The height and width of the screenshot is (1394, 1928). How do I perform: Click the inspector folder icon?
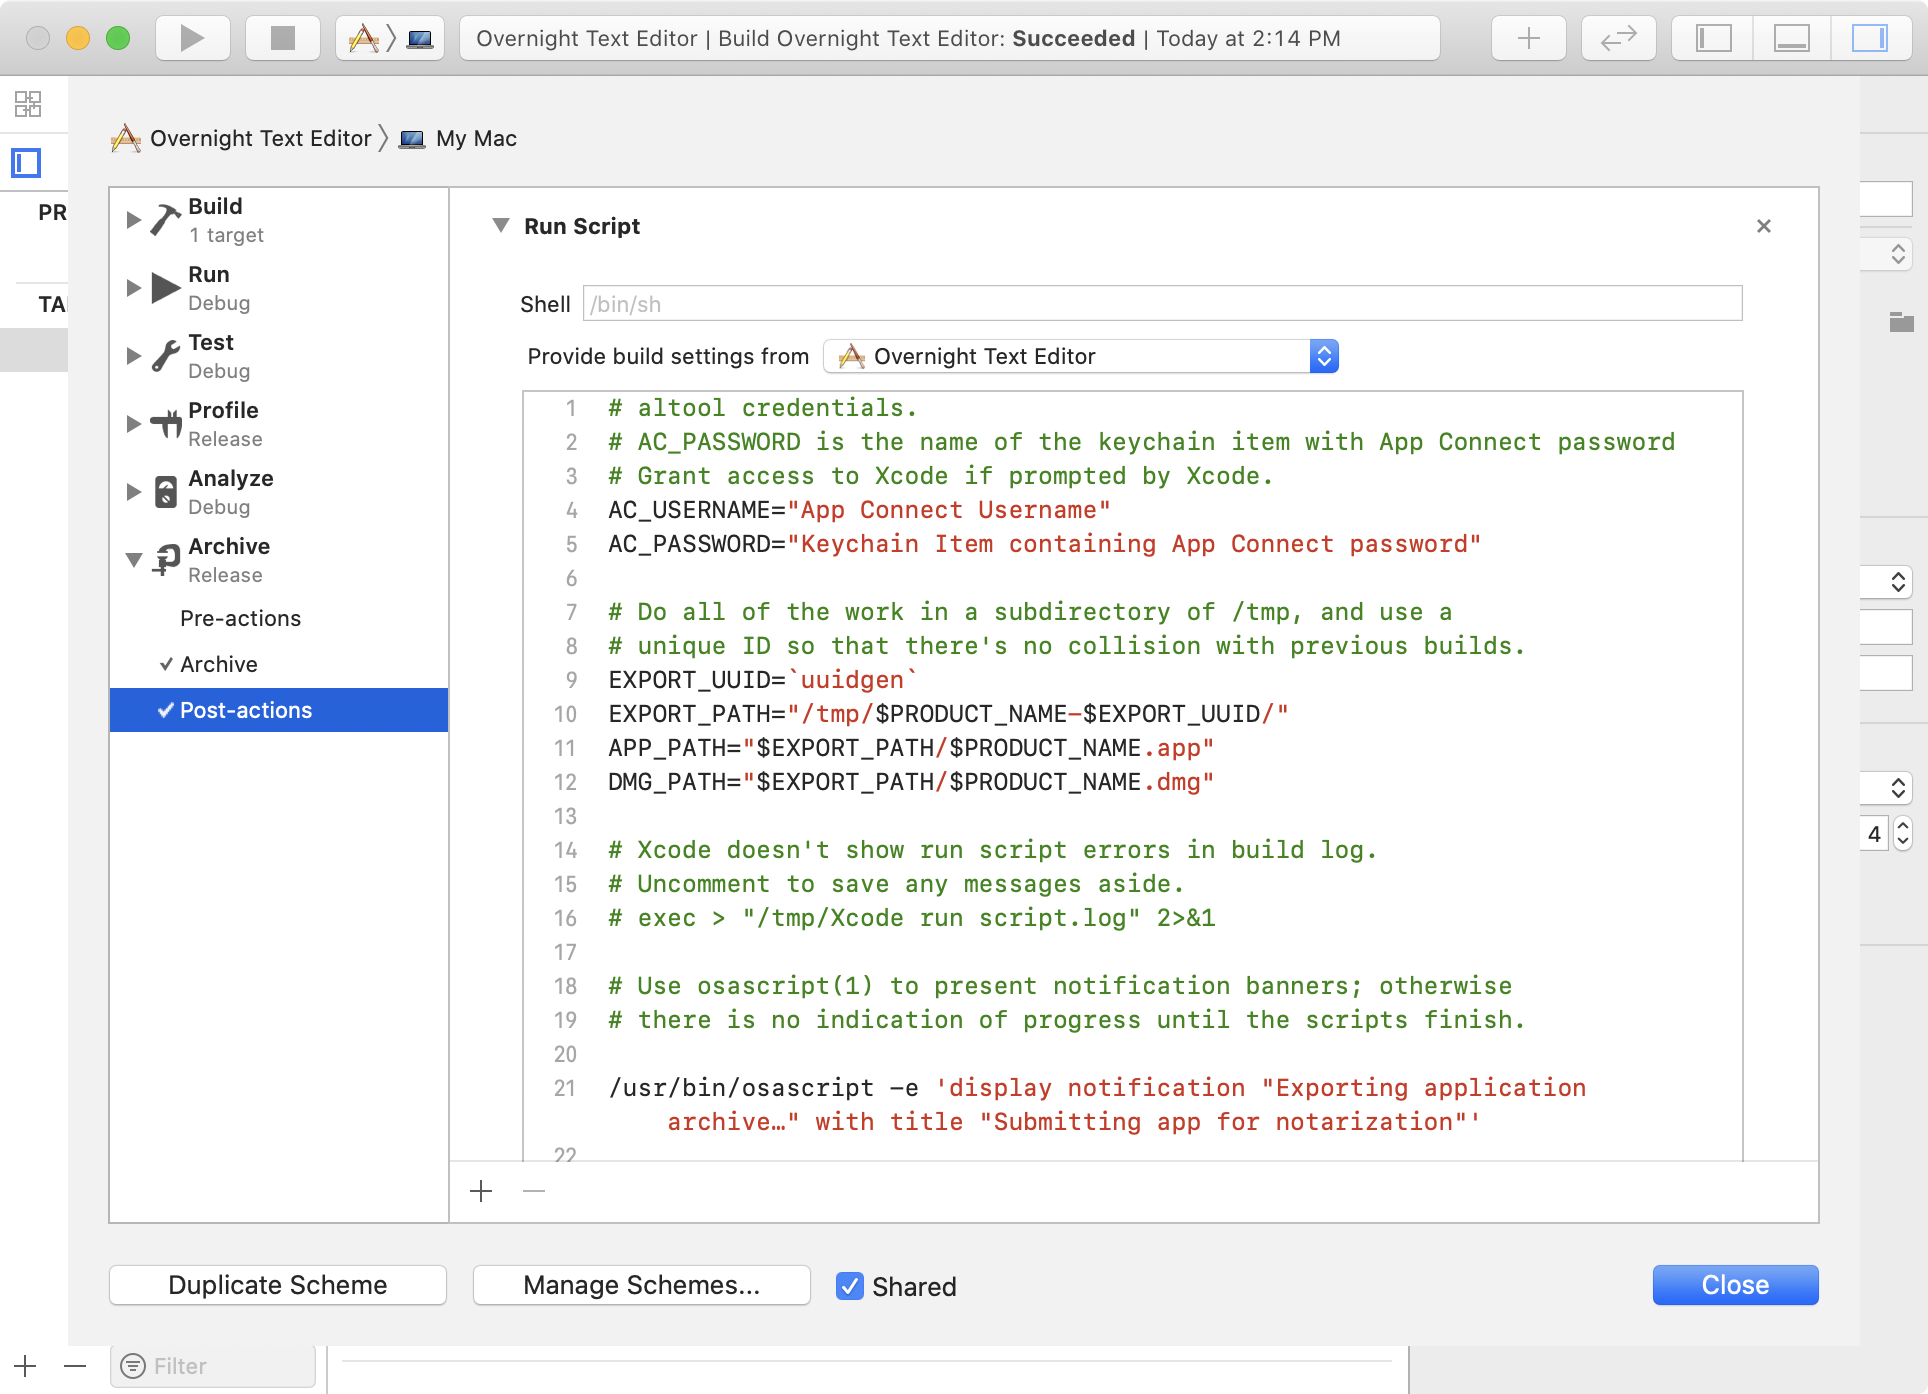(x=1901, y=322)
